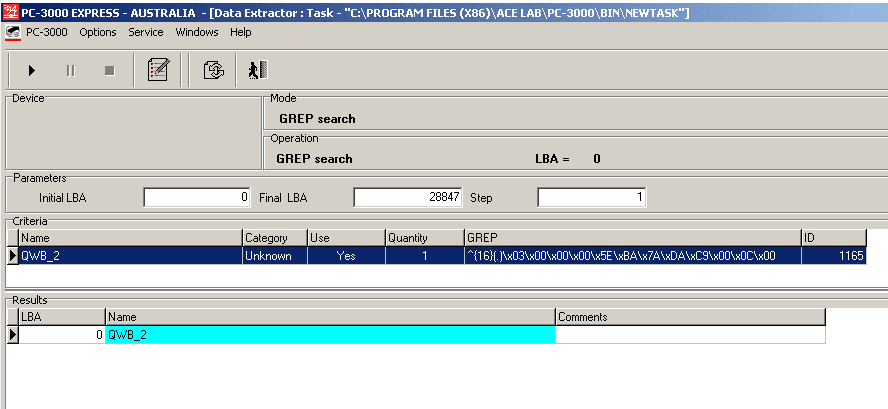
Task: Open the Help menu
Action: coord(241,32)
